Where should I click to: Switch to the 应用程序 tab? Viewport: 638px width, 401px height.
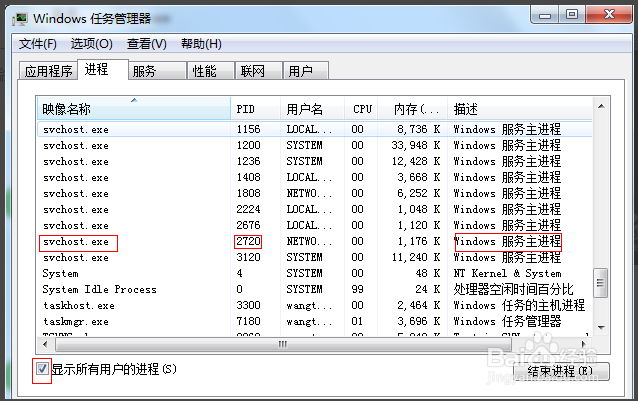[x=48, y=71]
